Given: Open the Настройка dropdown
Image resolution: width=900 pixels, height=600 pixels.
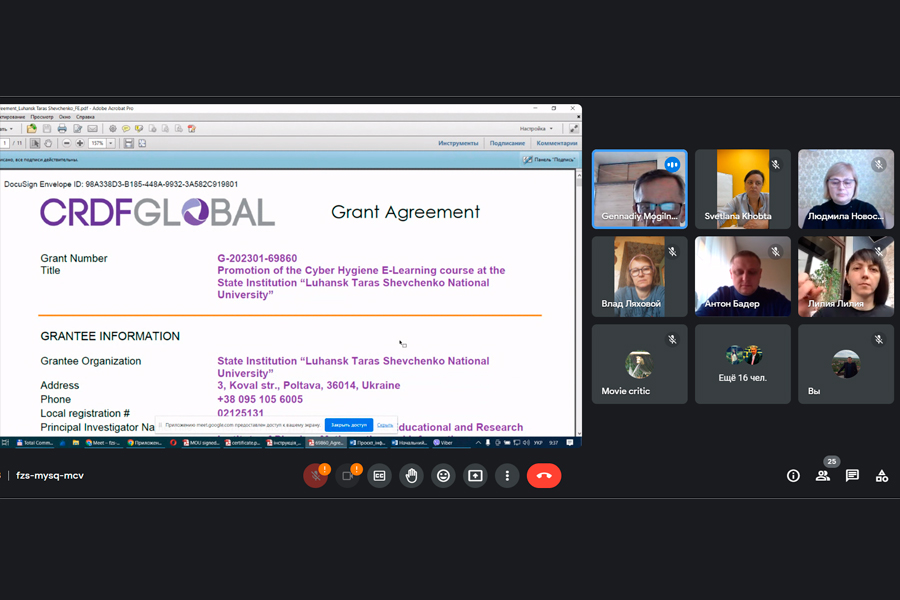Looking at the screenshot, I should coord(536,129).
